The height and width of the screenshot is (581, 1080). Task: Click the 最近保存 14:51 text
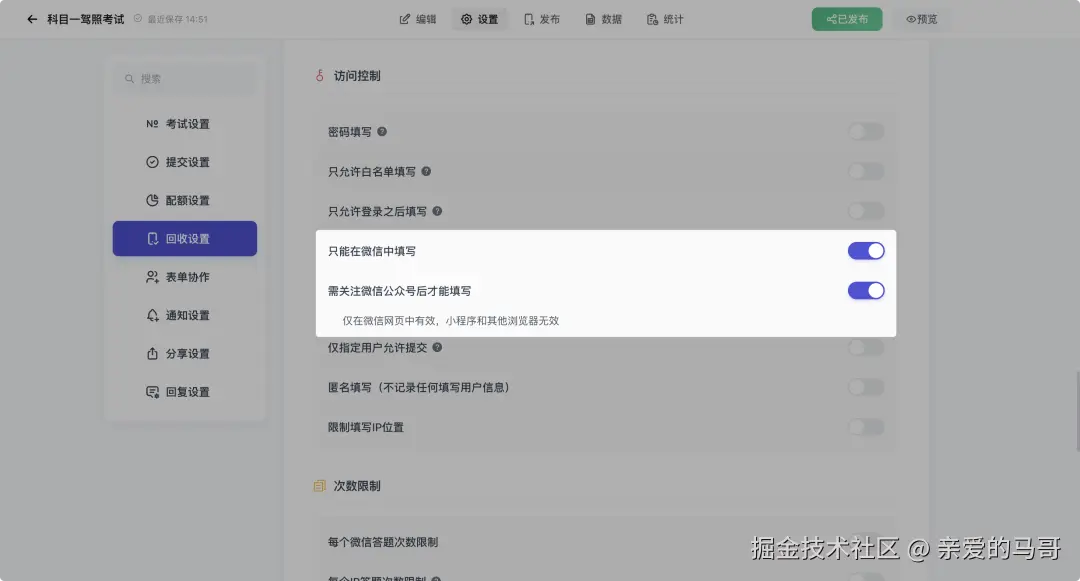177,19
